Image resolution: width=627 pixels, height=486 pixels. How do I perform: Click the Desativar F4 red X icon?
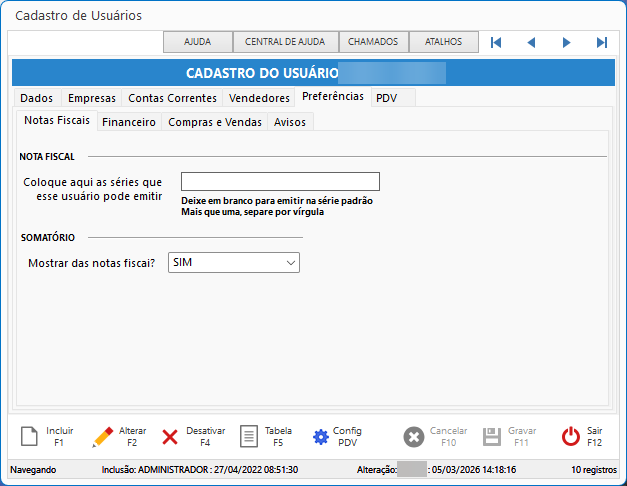170,437
